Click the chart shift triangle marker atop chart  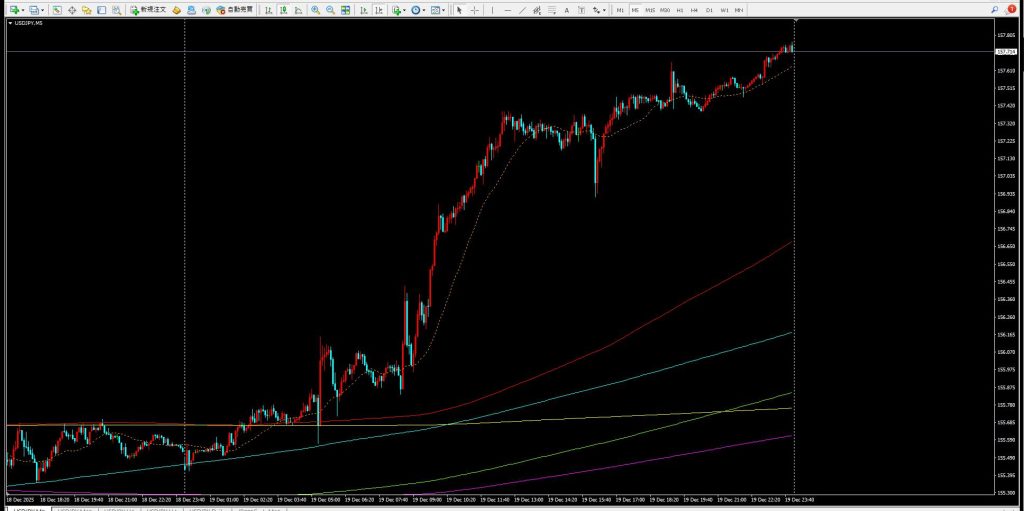795,21
